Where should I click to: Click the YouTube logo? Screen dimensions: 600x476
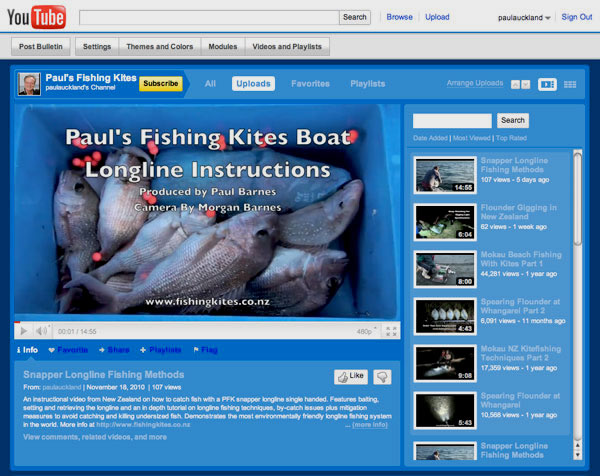37,17
